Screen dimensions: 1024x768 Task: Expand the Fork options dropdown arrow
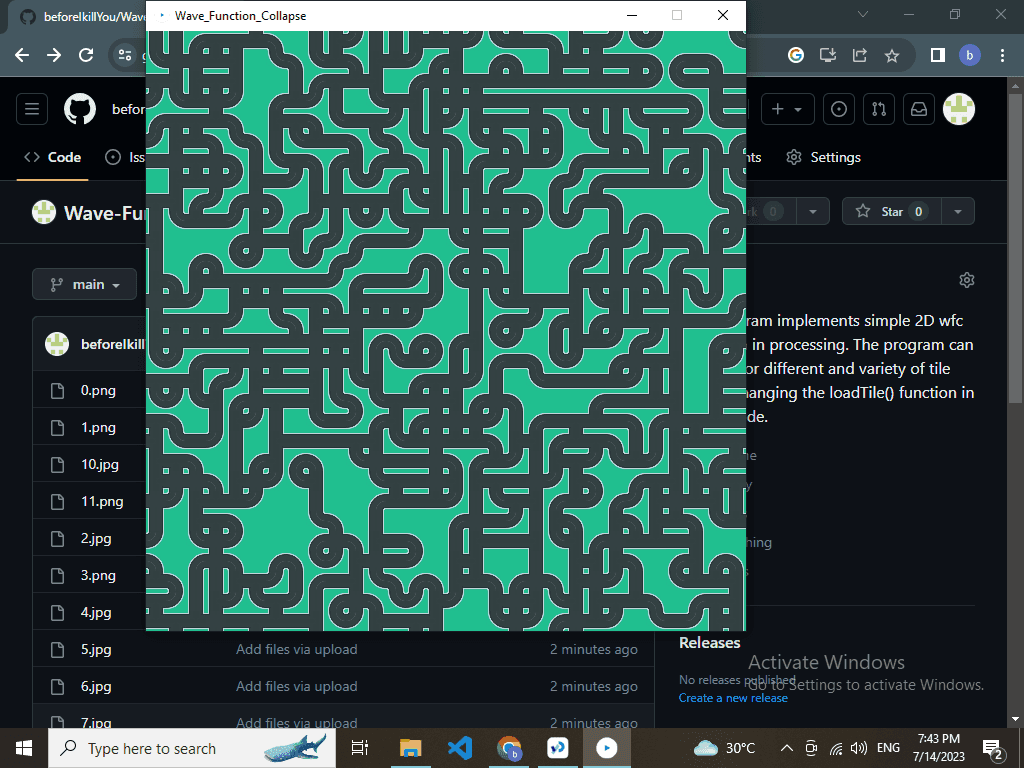pyautogui.click(x=814, y=211)
